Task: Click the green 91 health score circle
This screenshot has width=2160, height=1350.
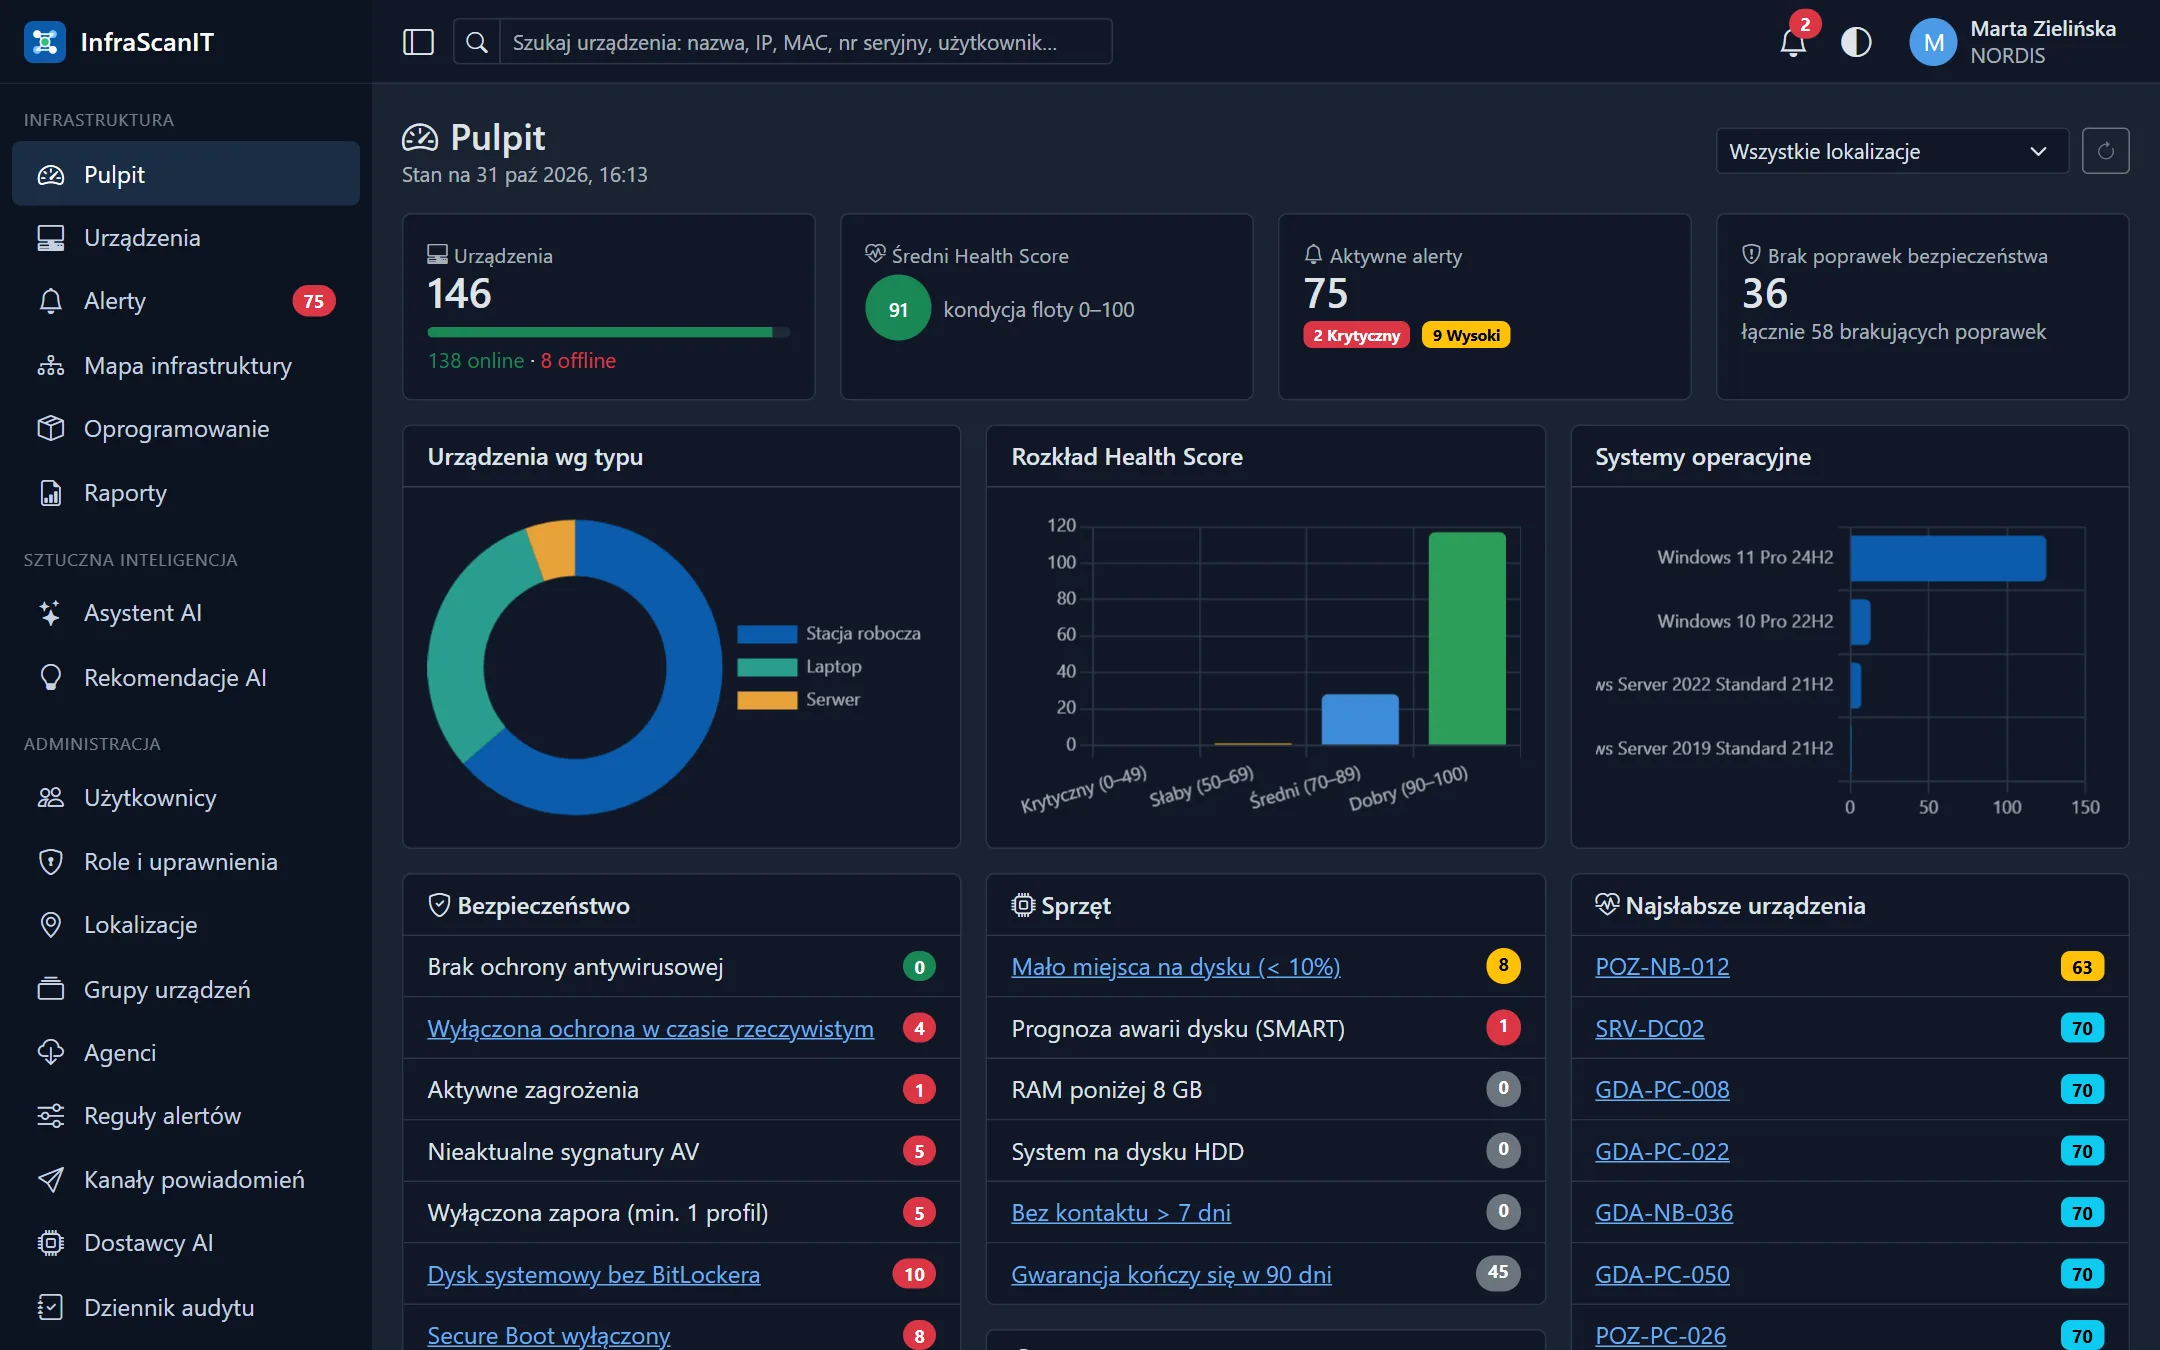Action: 898,309
